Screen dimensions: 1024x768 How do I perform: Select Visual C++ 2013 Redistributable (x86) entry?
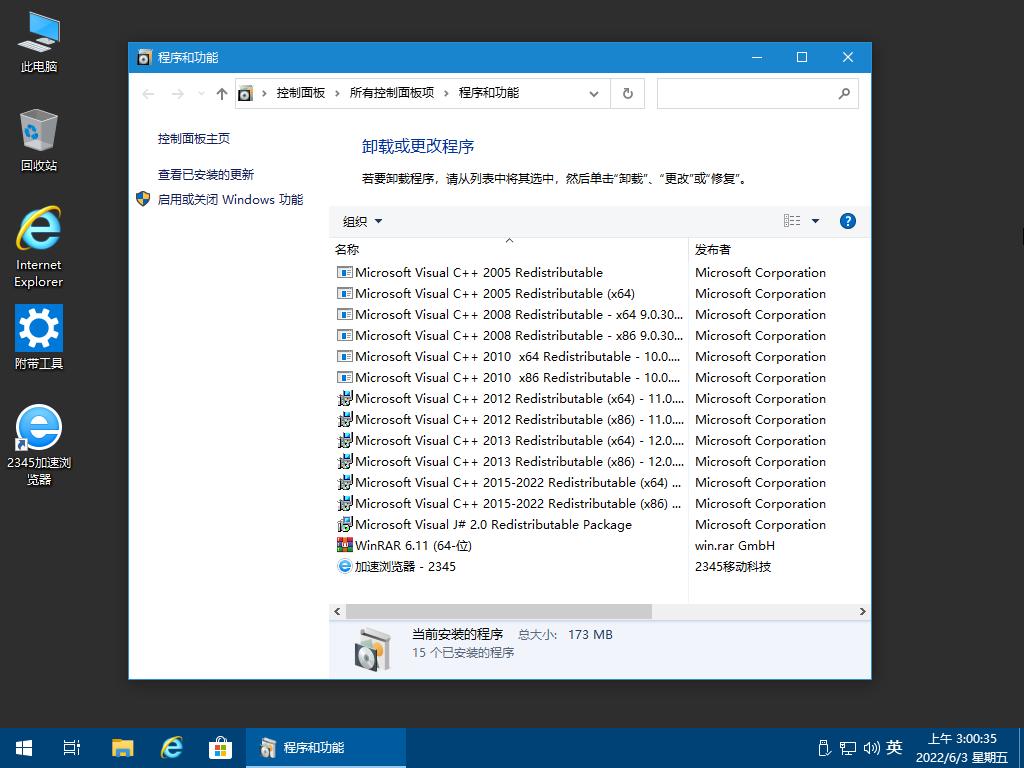pos(509,461)
